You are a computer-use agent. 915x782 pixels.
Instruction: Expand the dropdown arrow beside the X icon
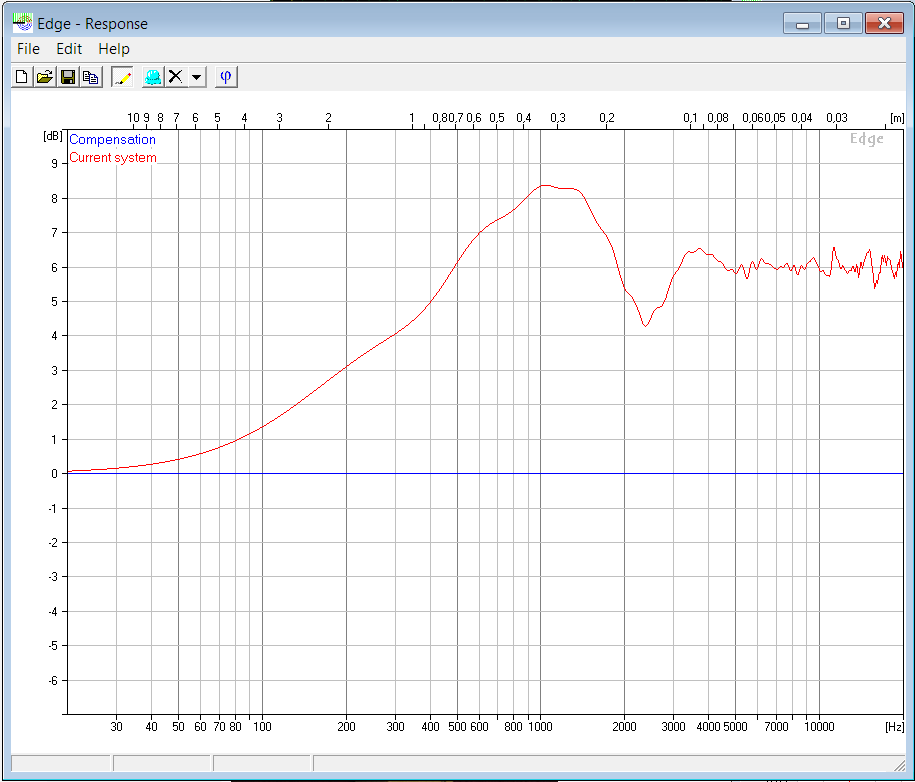196,77
